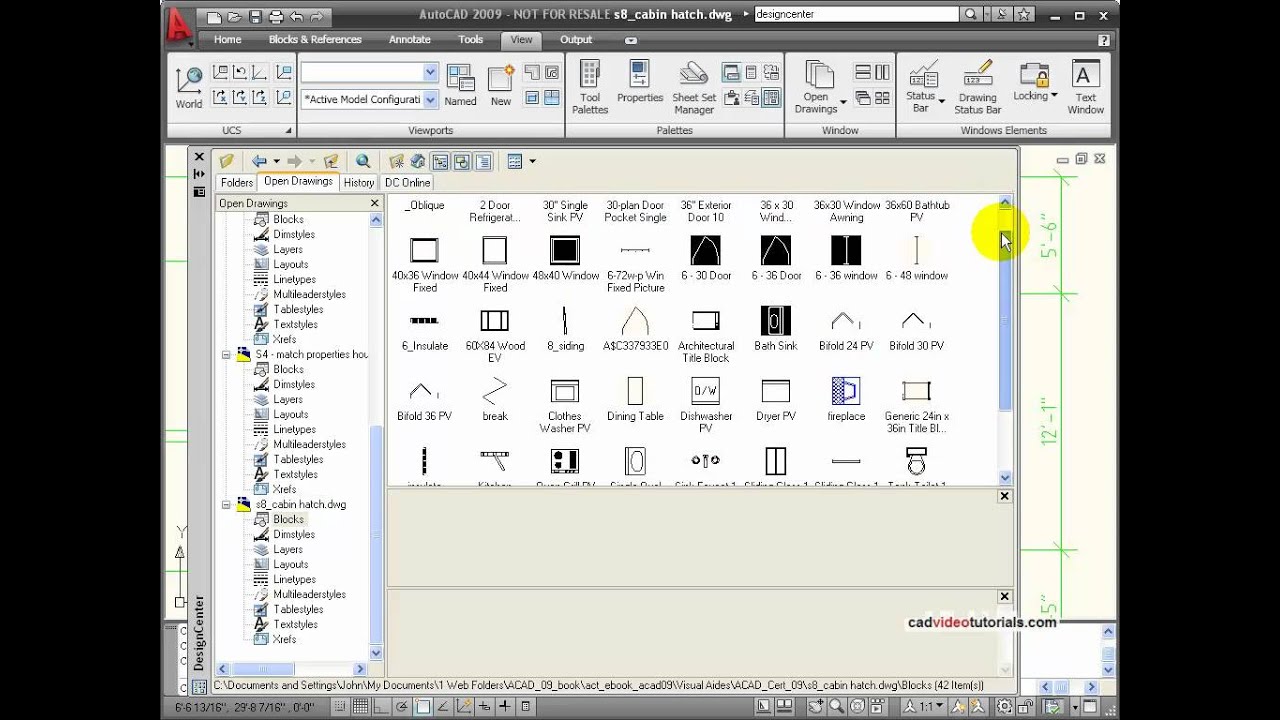The image size is (1280, 720).
Task: Toggle the Description pane in DesignCenter toolbar
Action: click(483, 161)
